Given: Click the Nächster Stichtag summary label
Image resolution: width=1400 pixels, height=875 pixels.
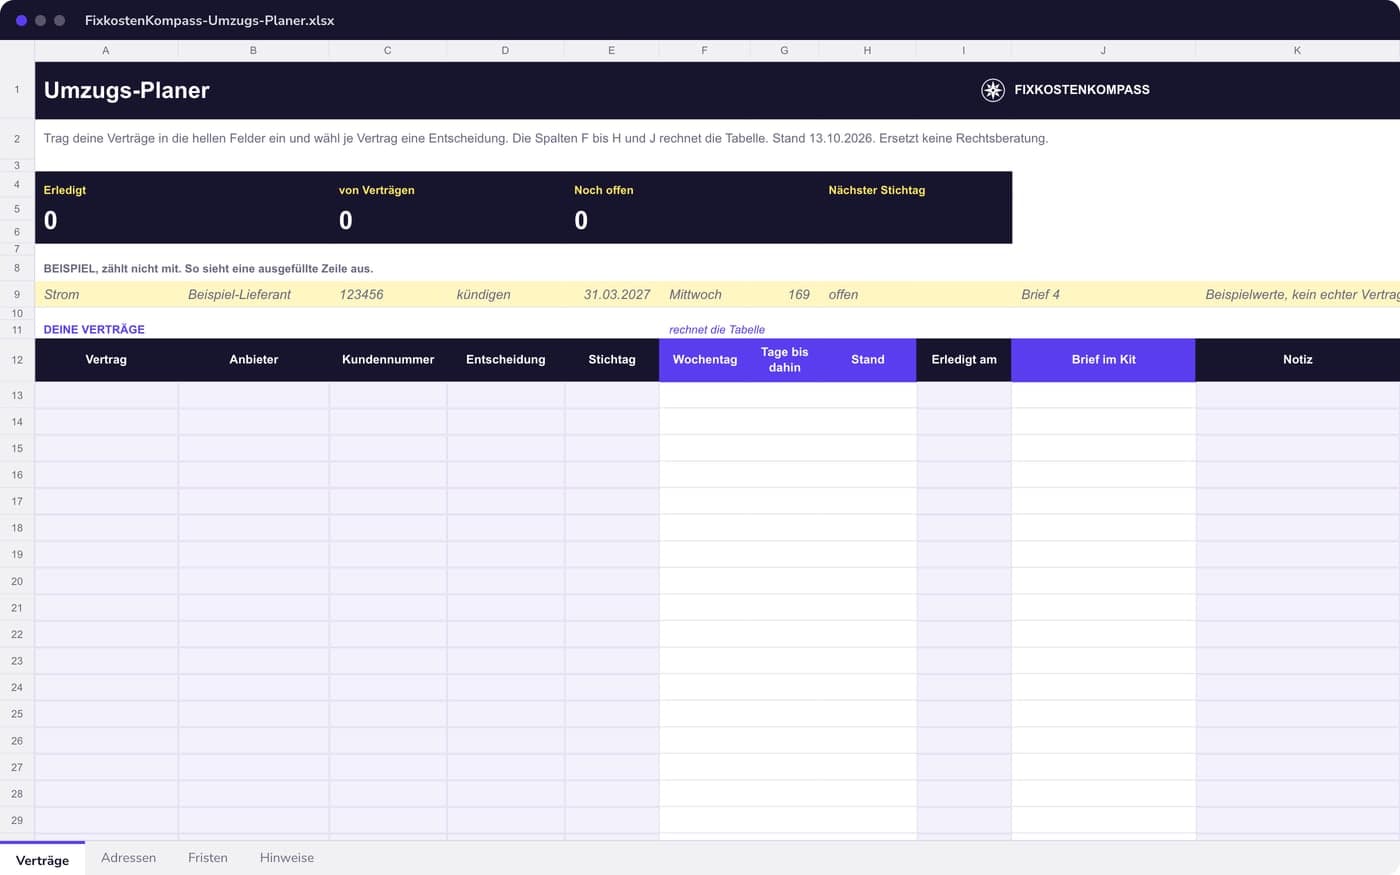Looking at the screenshot, I should click(877, 190).
